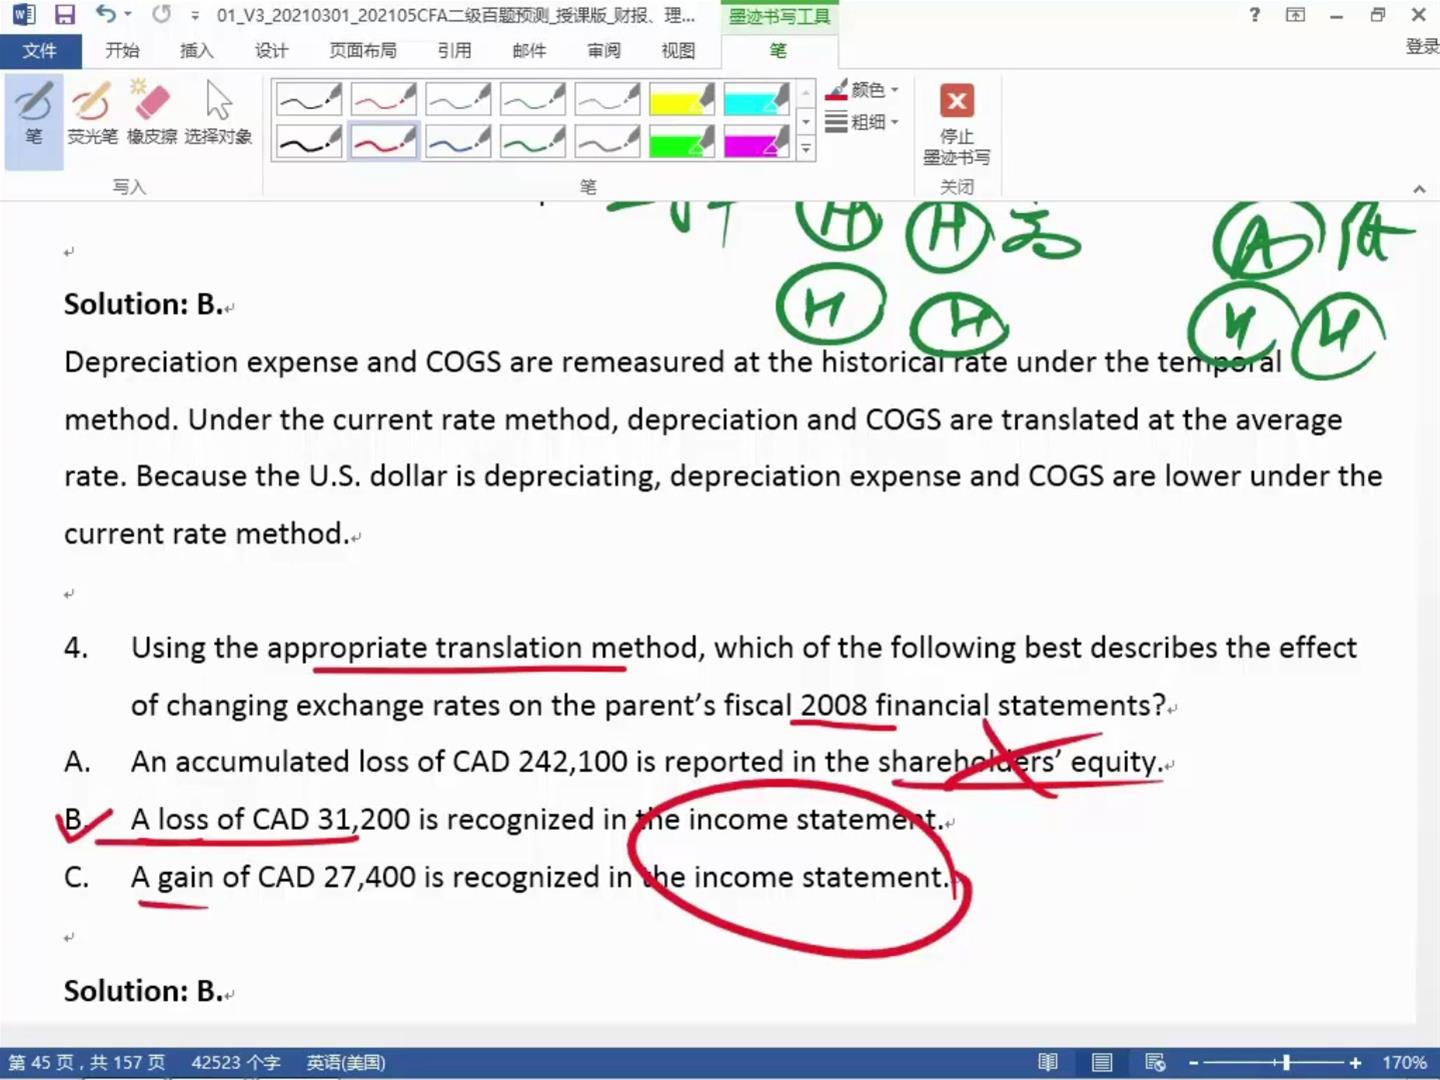1440x1080 pixels.
Task: Collapse the ribbon with the arrow
Action: pos(1418,188)
